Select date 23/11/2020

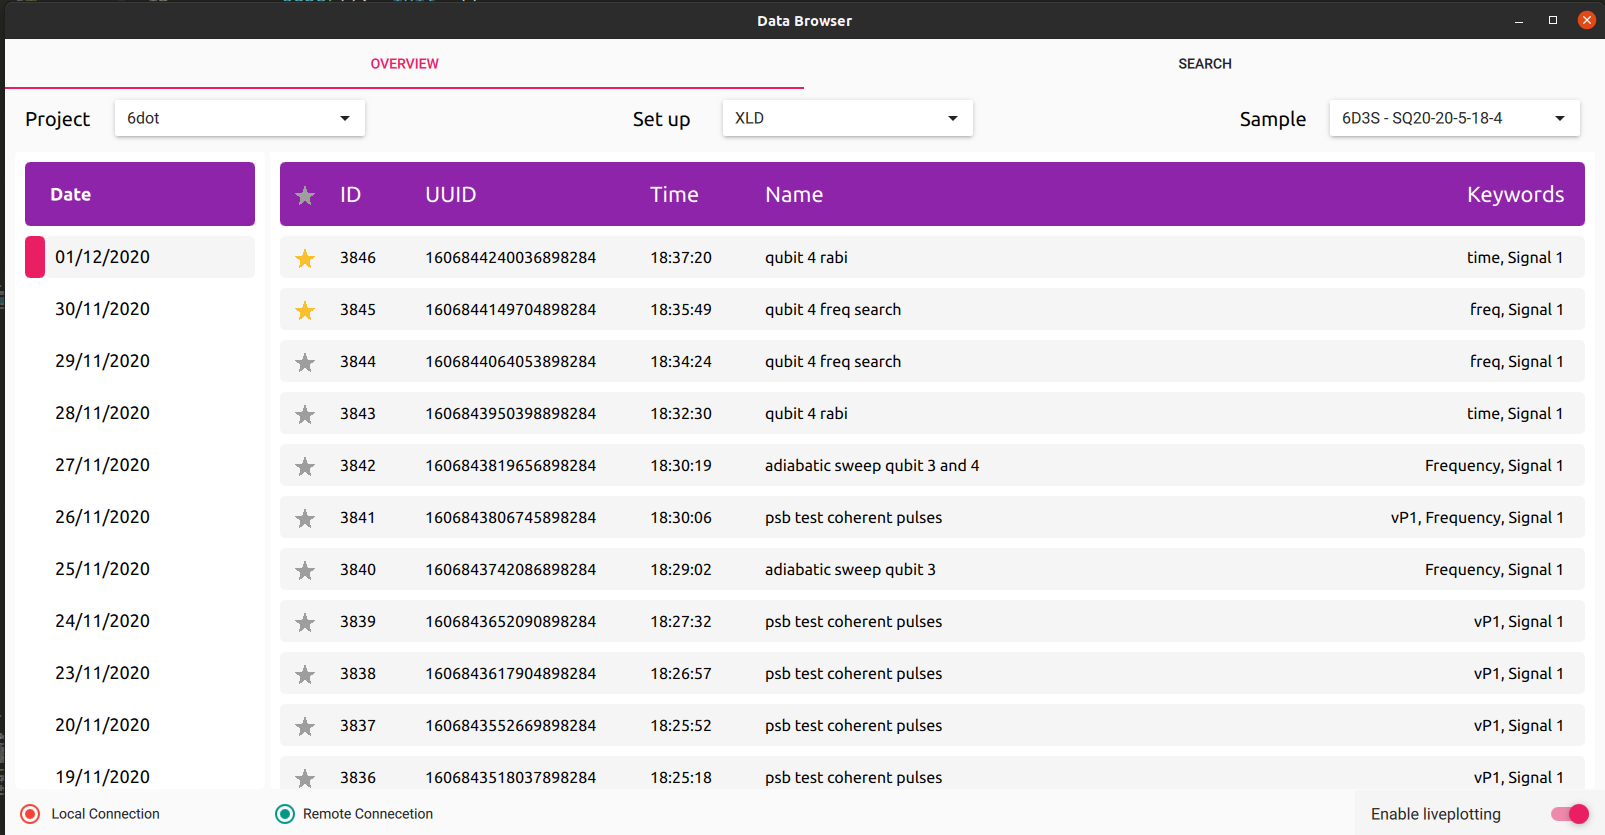(140, 673)
